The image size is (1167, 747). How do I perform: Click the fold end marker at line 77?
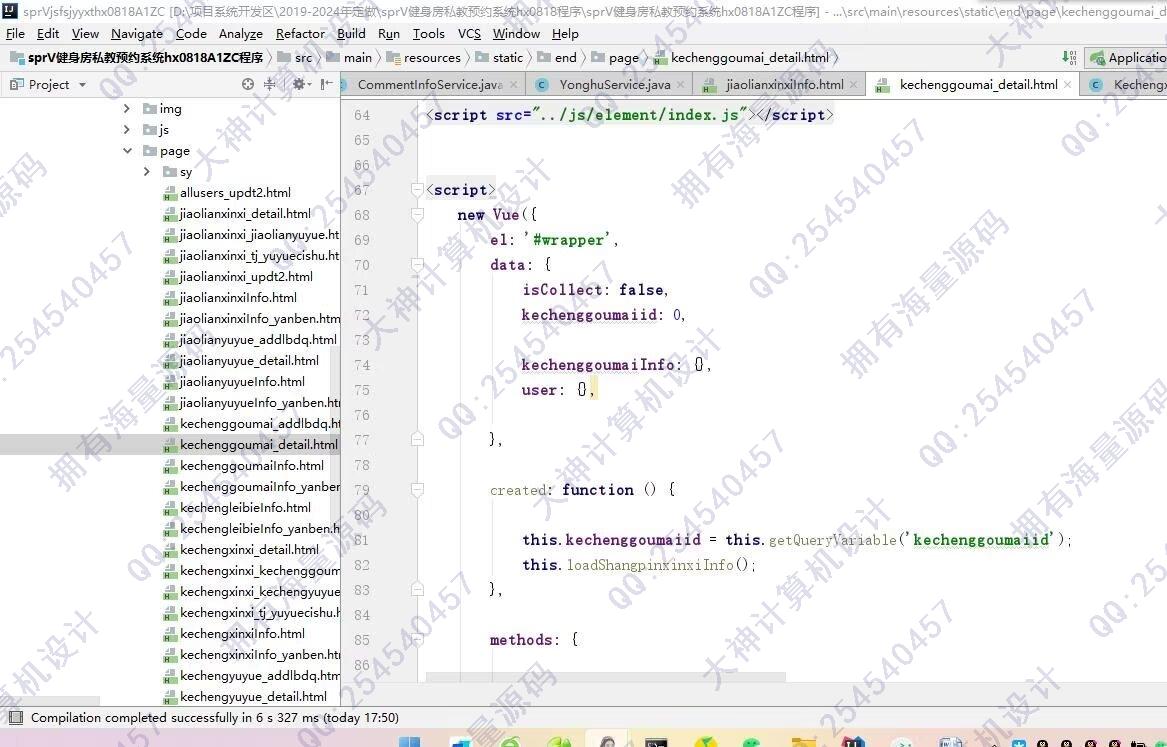coord(418,440)
